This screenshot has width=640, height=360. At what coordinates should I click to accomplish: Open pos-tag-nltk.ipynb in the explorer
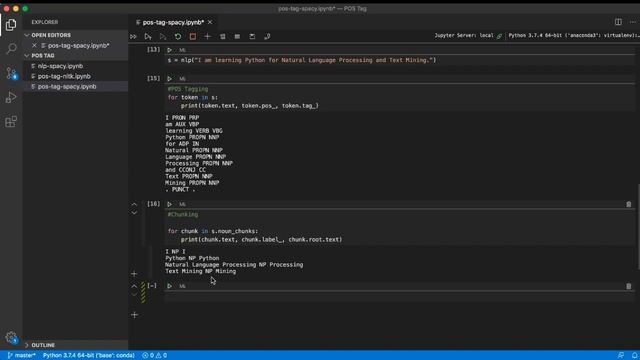[x=64, y=76]
